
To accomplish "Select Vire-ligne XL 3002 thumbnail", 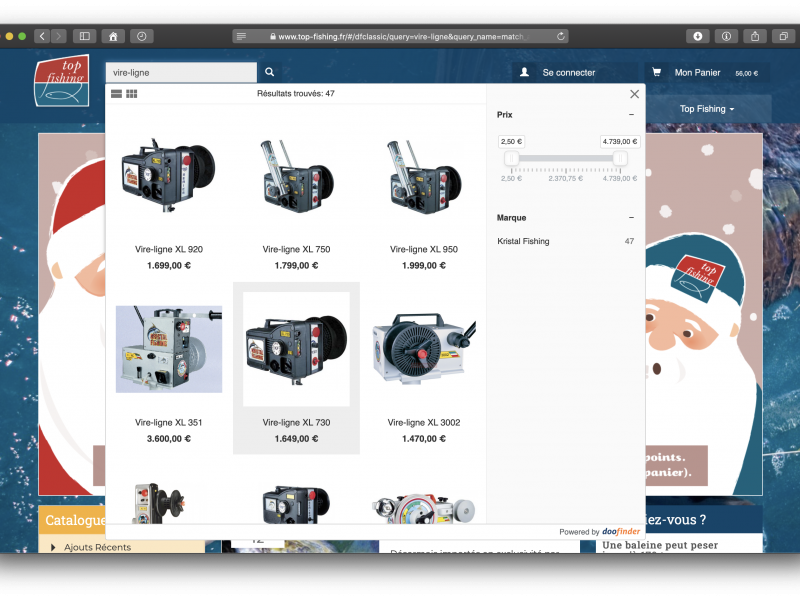I will (423, 348).
